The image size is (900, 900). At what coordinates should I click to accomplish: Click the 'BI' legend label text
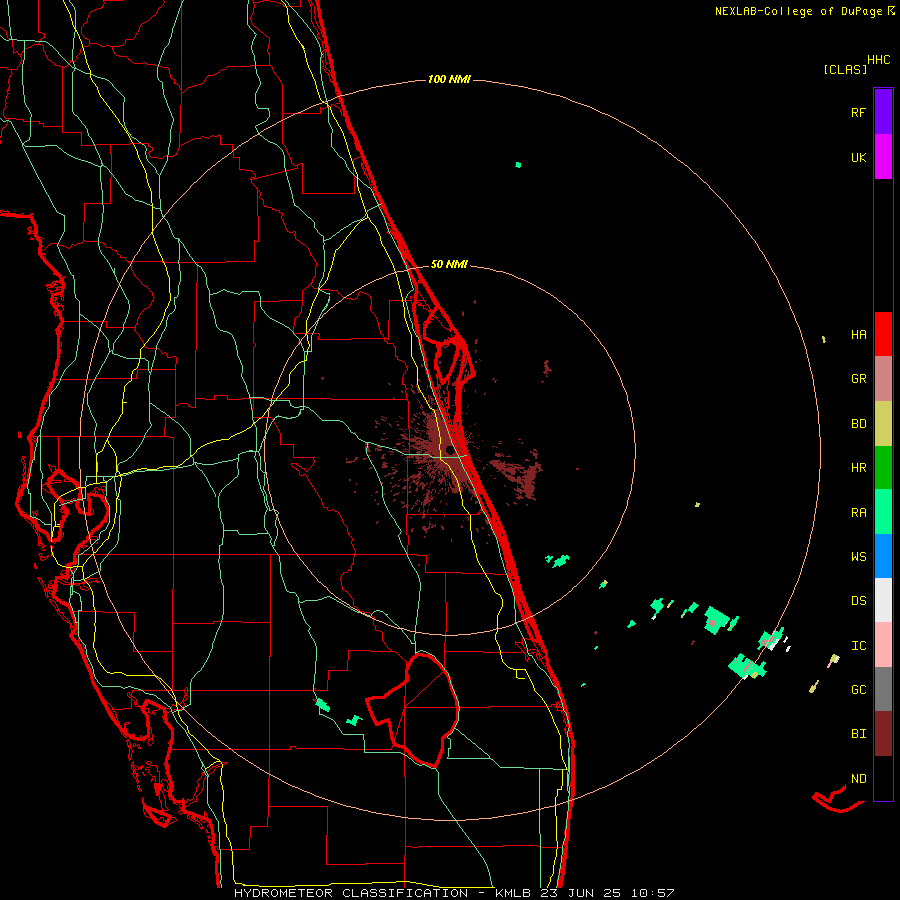pyautogui.click(x=858, y=734)
